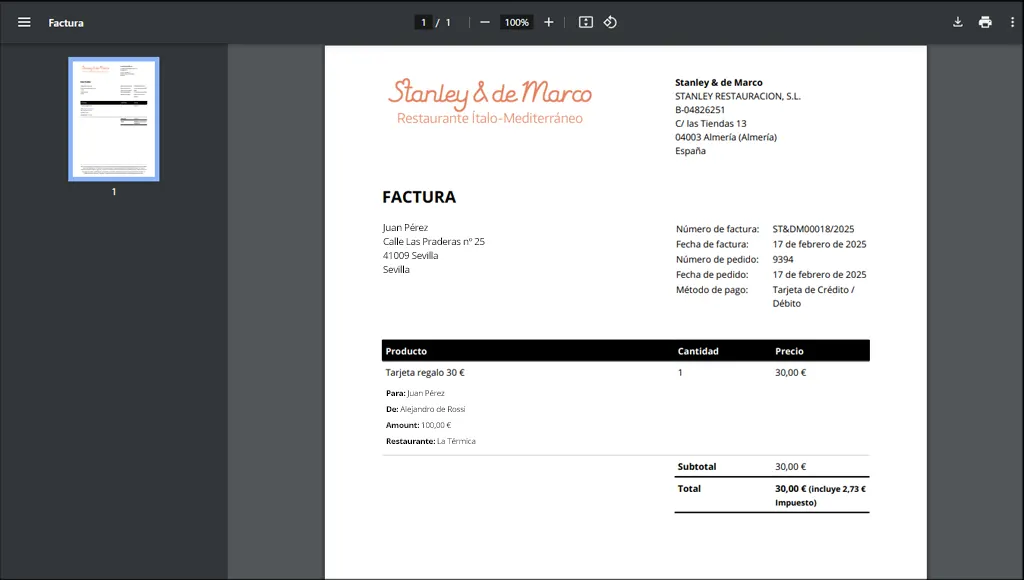The height and width of the screenshot is (580, 1024).
Task: Click the fit to page icon
Action: click(x=586, y=22)
